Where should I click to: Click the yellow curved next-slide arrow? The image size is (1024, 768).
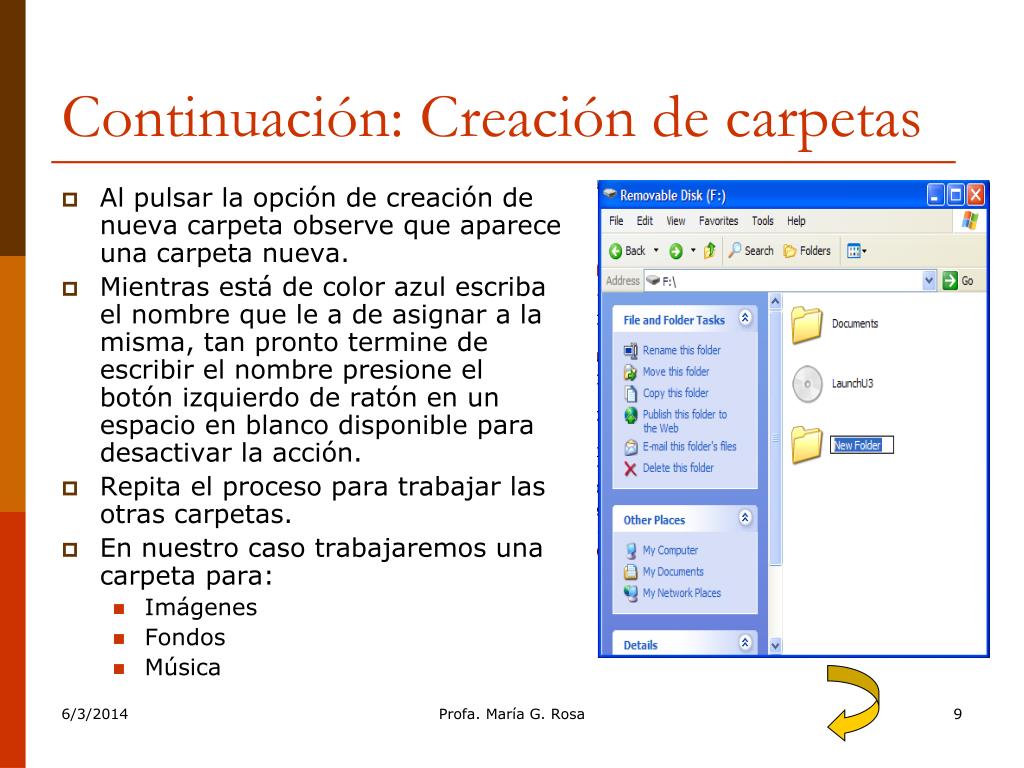tap(853, 703)
